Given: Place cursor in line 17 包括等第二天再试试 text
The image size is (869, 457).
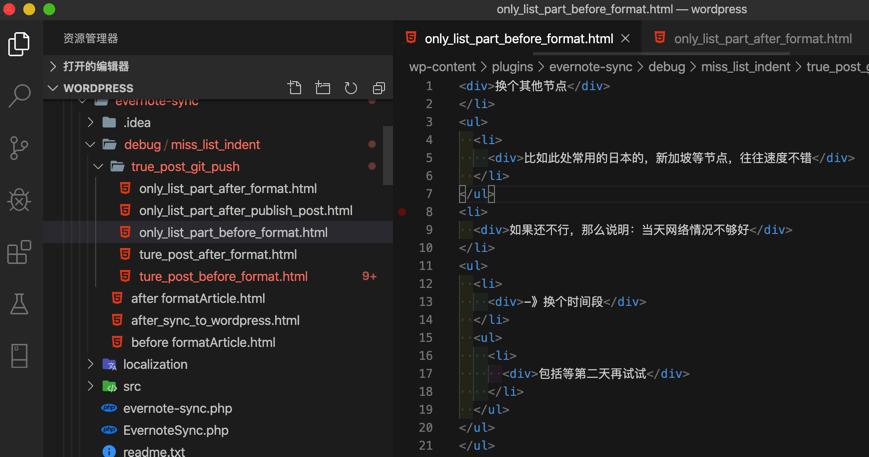Looking at the screenshot, I should pos(592,374).
